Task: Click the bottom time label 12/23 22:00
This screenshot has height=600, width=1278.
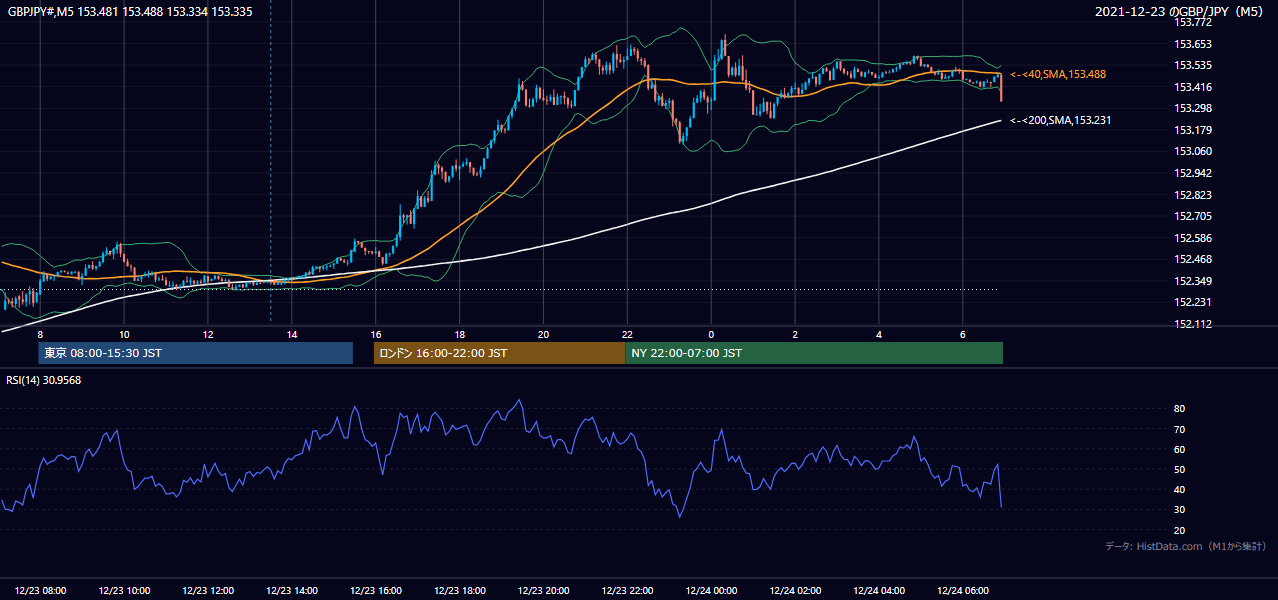Action: tap(627, 591)
